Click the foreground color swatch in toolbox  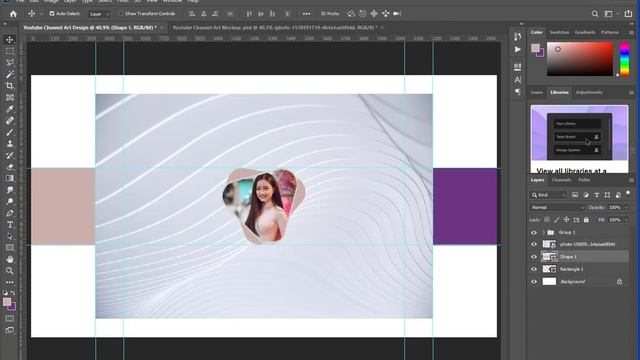(x=7, y=302)
